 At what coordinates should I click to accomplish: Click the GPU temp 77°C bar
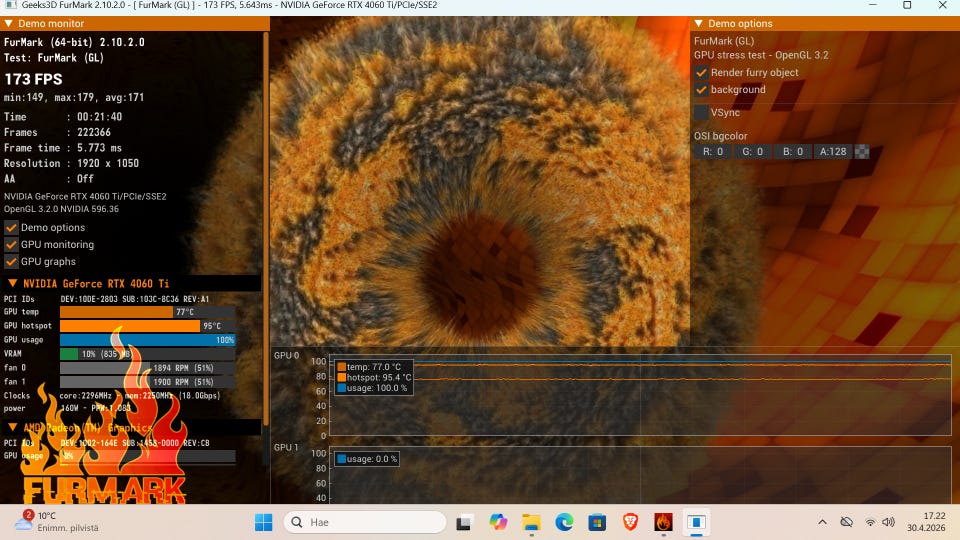[148, 312]
